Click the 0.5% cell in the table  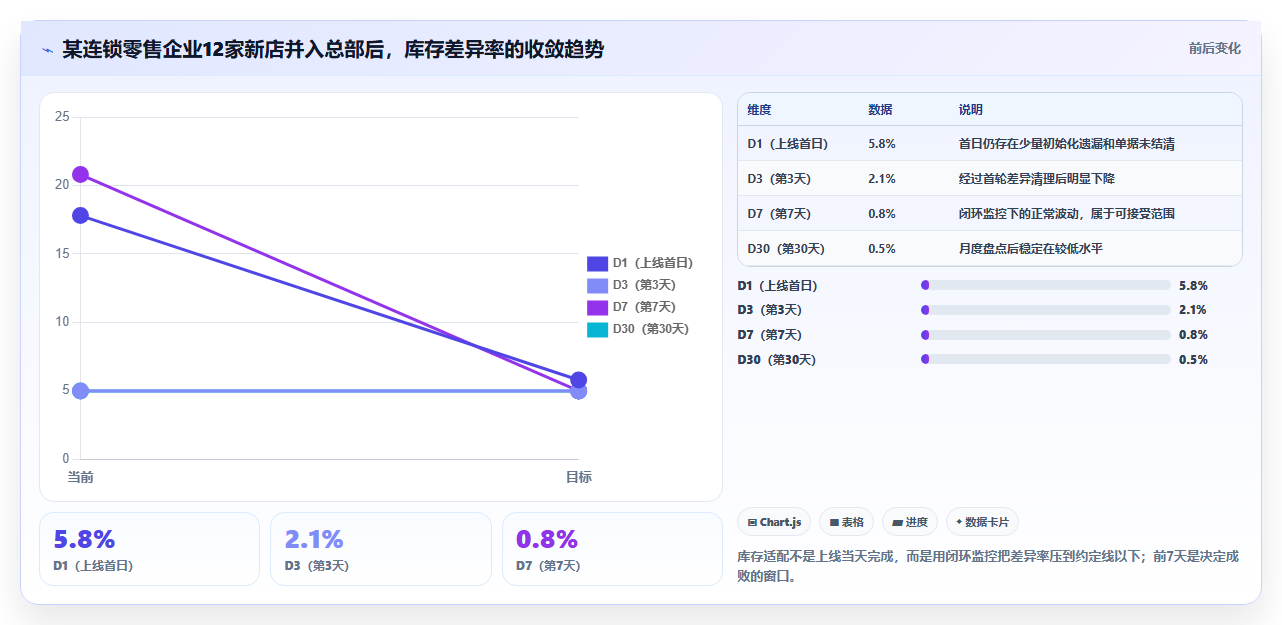tap(881, 249)
